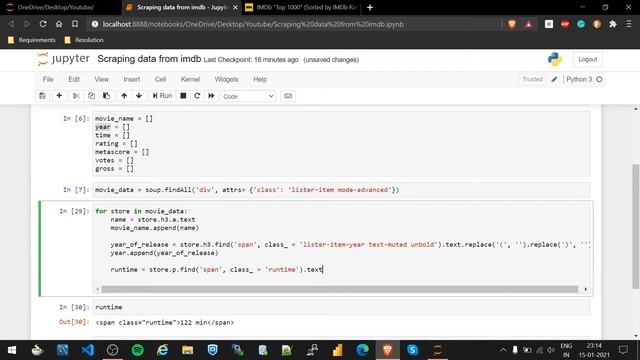Open the browser extensions puzzle icon
This screenshot has width=640, height=360.
(613, 24)
